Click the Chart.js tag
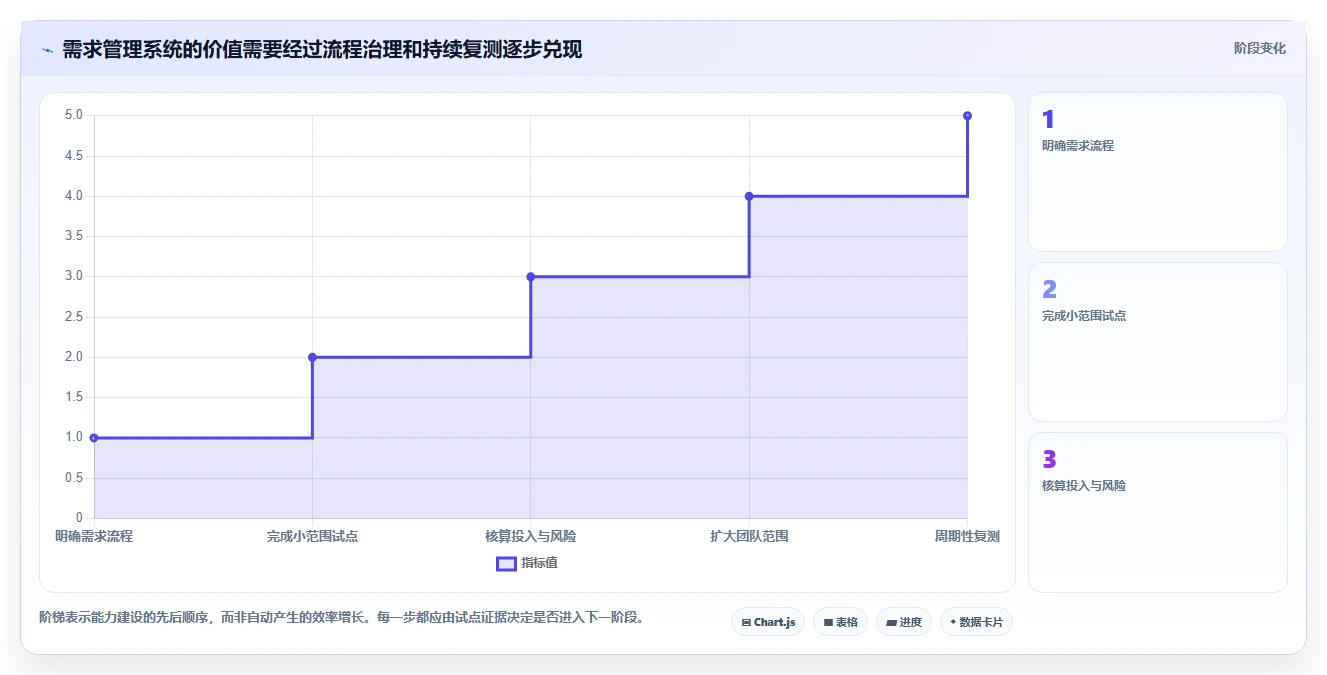 [x=768, y=622]
